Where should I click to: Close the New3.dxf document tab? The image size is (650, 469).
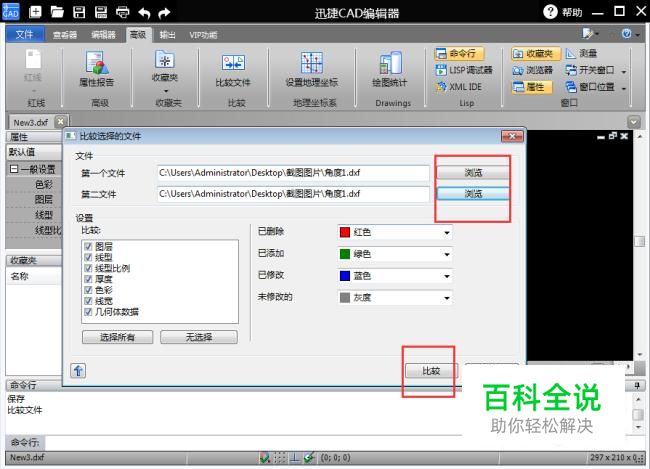click(61, 122)
